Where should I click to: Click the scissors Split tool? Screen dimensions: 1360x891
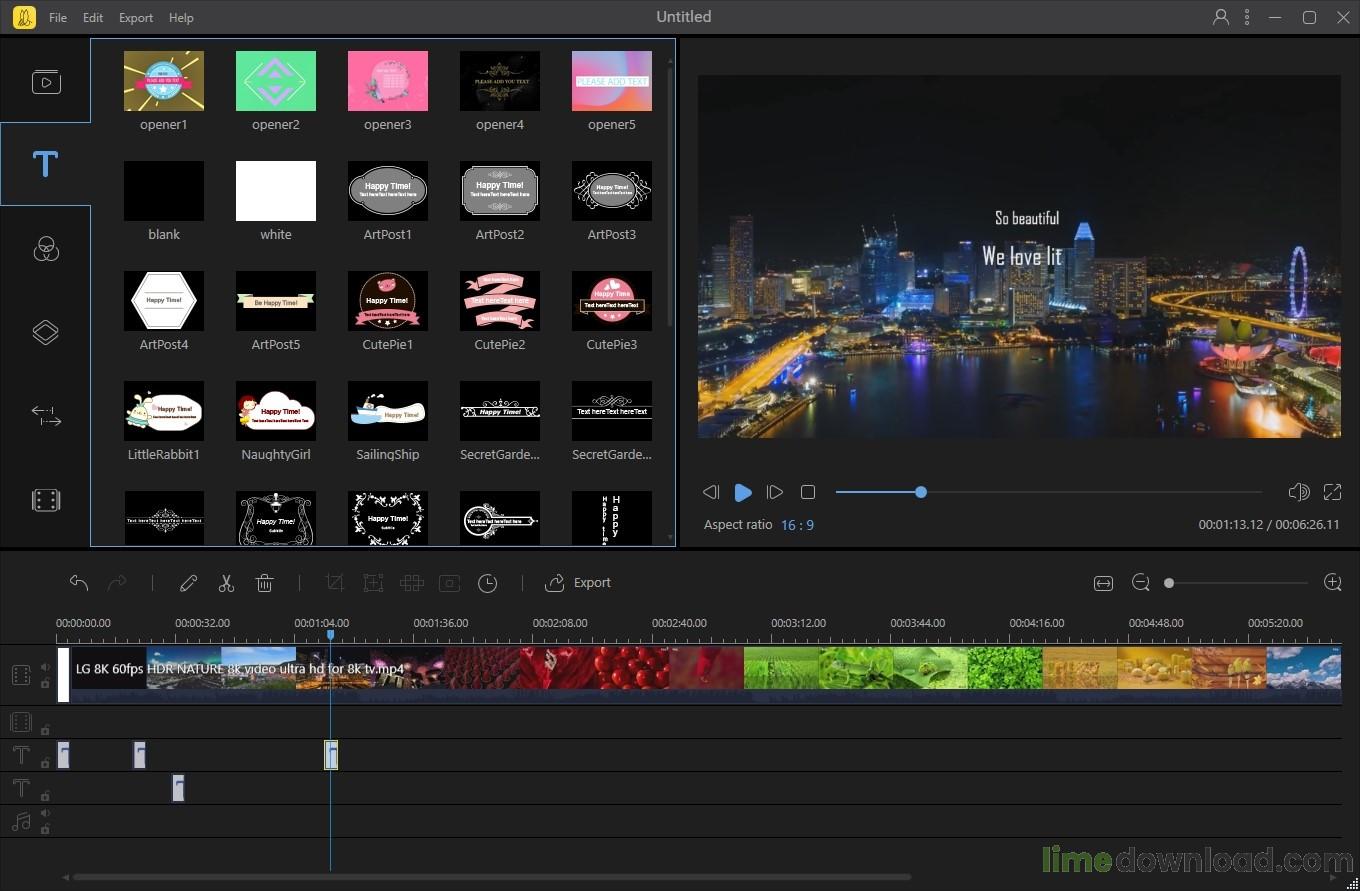click(226, 583)
